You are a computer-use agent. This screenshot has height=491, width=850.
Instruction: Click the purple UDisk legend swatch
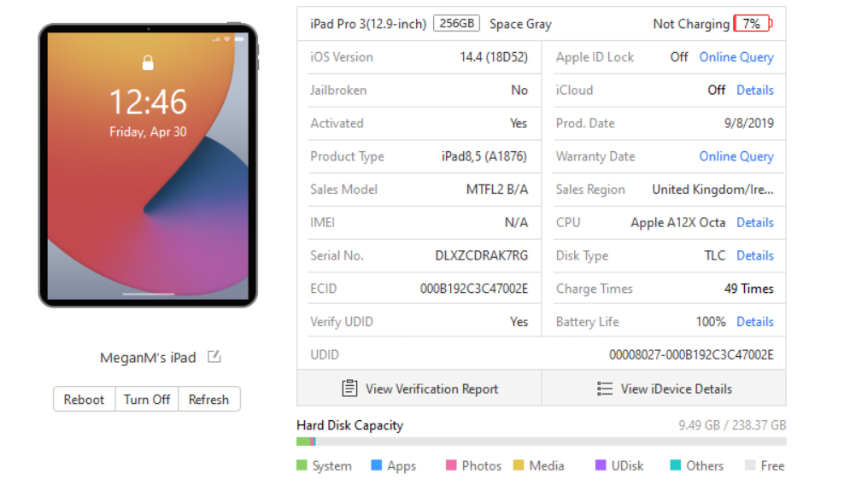(600, 465)
